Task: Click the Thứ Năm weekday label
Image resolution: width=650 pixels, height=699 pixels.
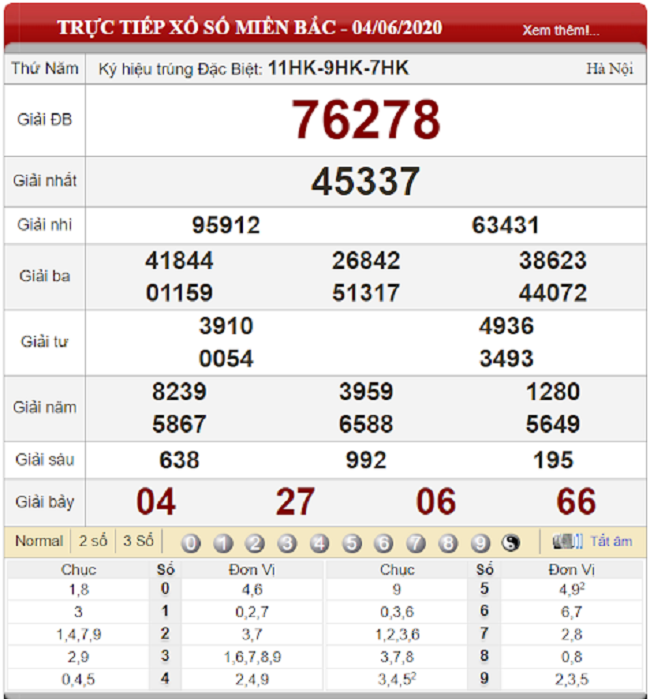Action: (x=45, y=68)
